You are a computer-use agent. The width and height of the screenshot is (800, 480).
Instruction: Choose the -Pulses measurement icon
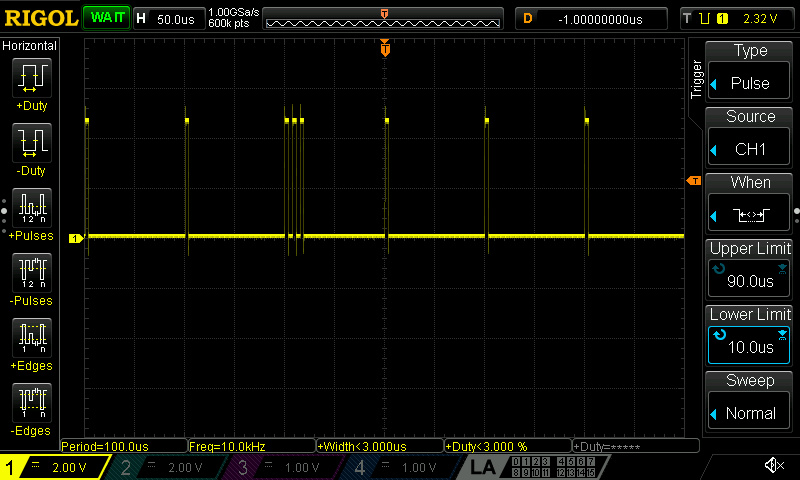pyautogui.click(x=32, y=273)
